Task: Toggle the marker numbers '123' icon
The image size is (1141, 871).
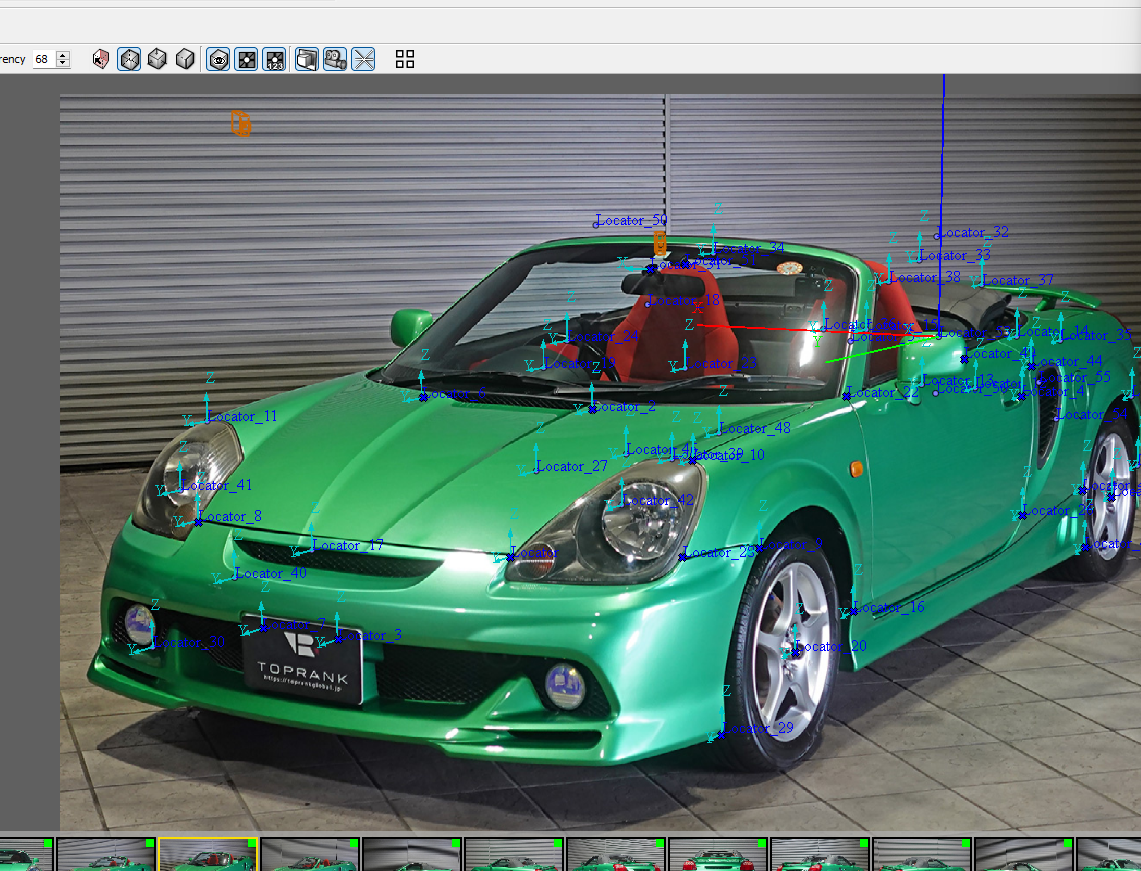Action: click(274, 60)
